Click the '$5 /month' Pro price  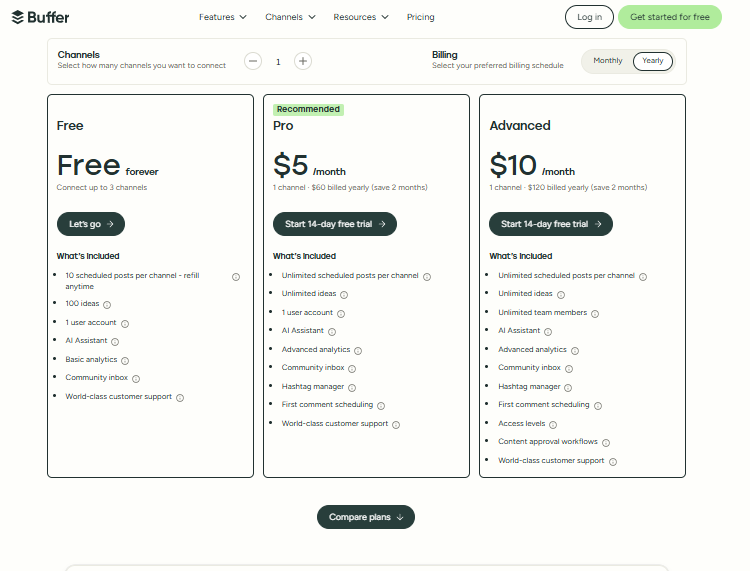pyautogui.click(x=309, y=165)
